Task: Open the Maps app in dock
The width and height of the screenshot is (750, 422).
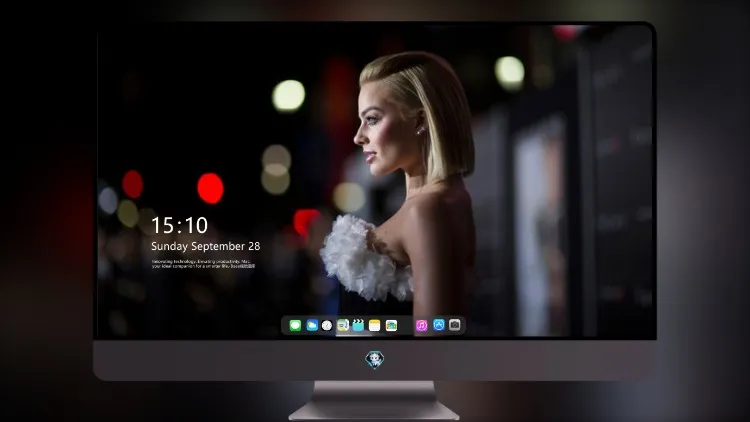Action: coord(343,325)
